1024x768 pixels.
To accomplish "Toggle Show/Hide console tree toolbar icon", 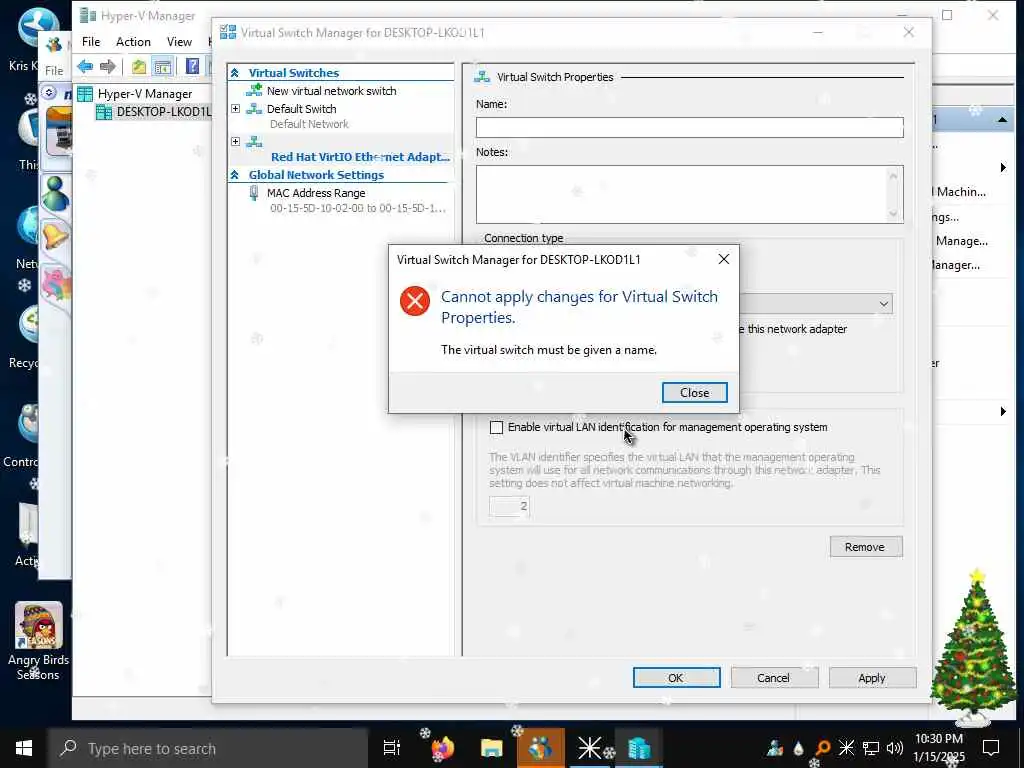I will point(162,66).
